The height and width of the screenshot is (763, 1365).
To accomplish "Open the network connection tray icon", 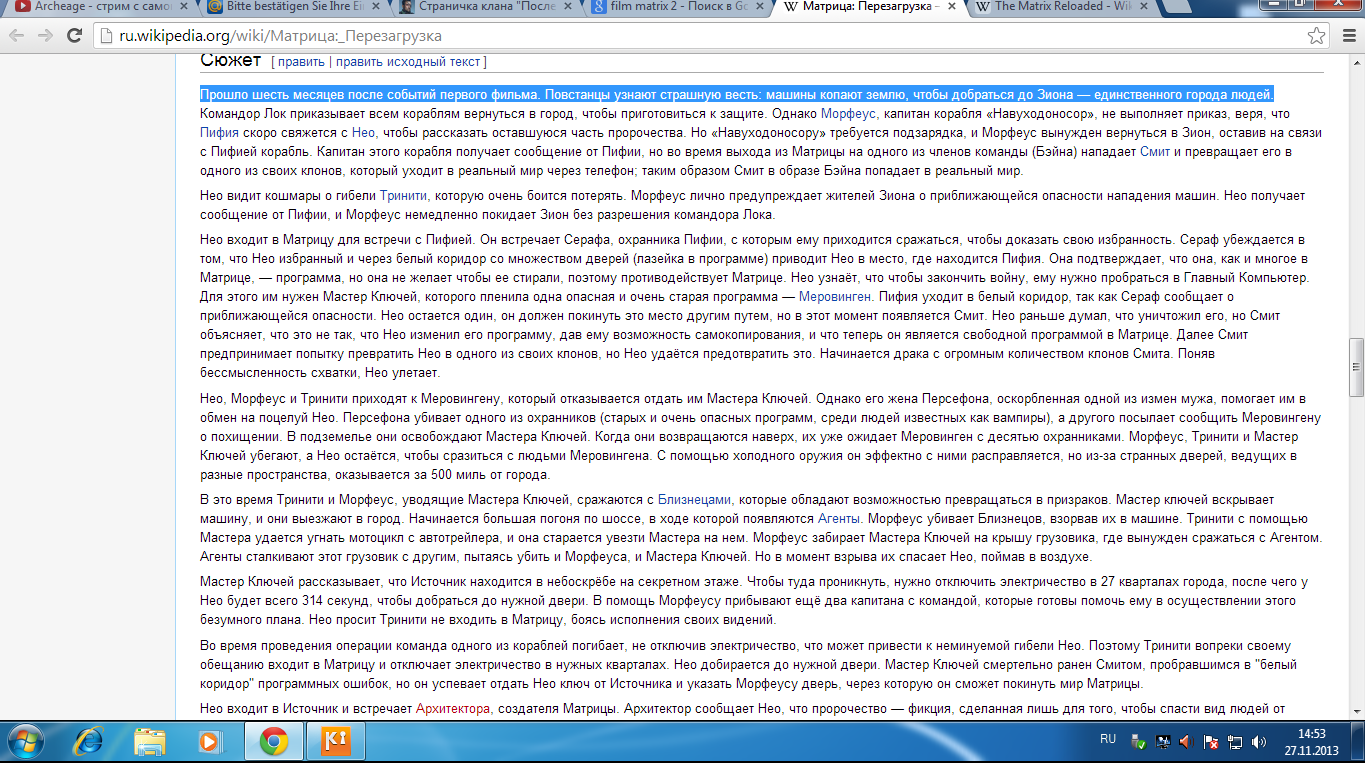I will (1234, 743).
